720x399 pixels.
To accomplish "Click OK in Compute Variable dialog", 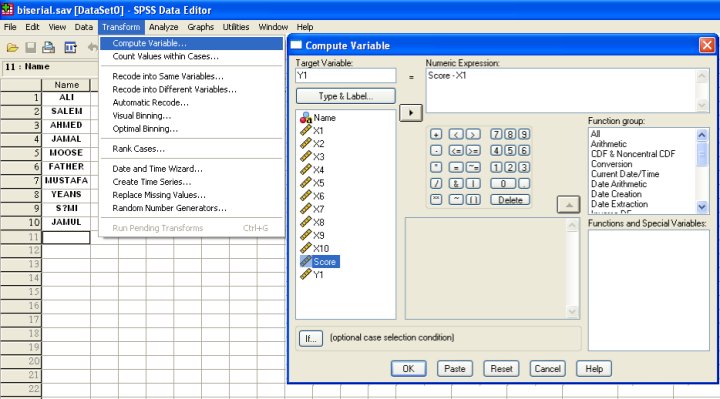I will (408, 369).
